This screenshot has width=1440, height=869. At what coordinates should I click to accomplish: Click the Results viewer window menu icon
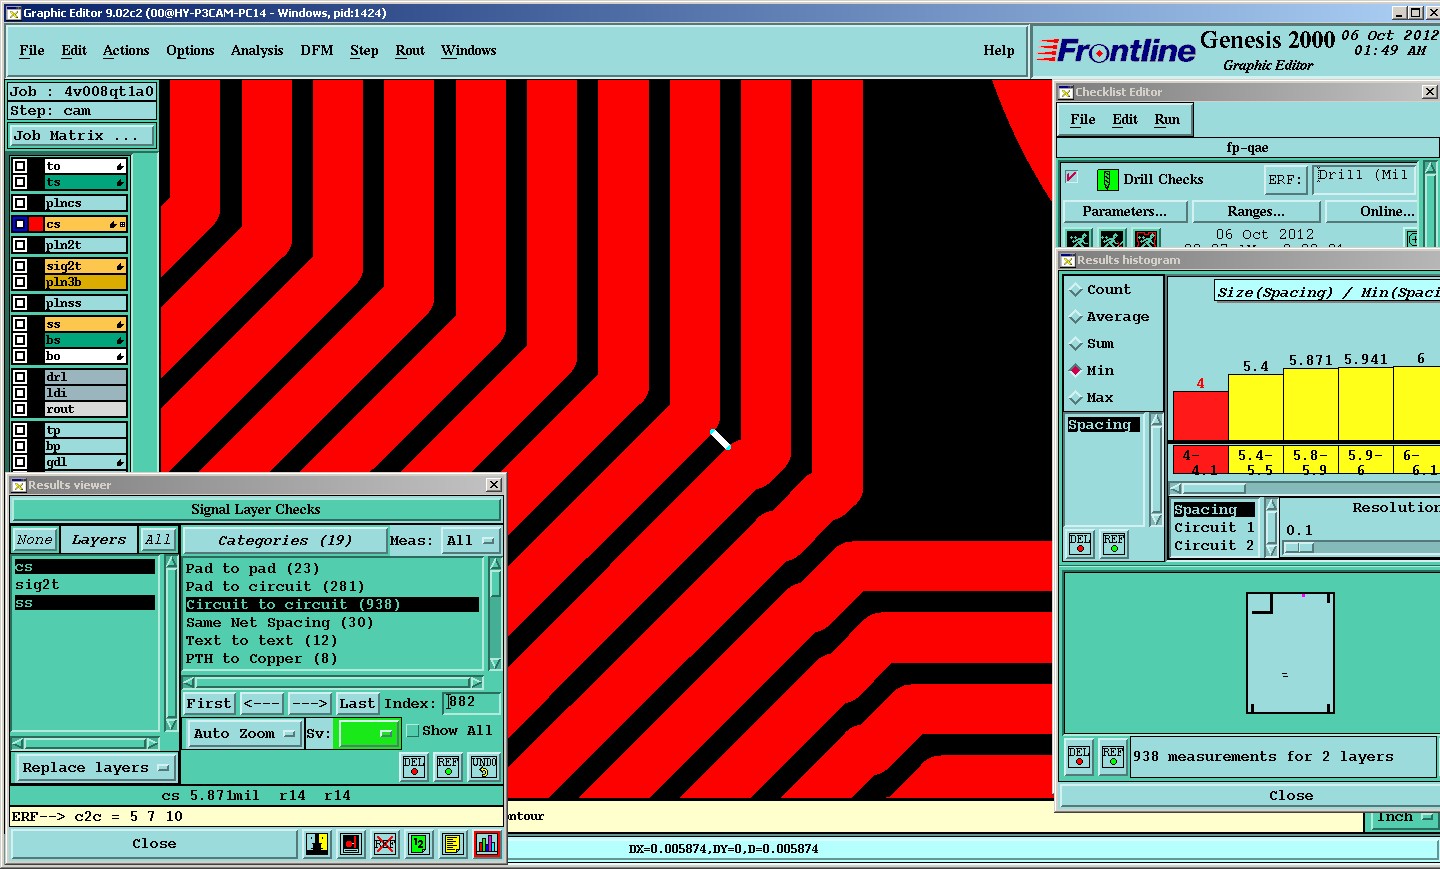19,485
